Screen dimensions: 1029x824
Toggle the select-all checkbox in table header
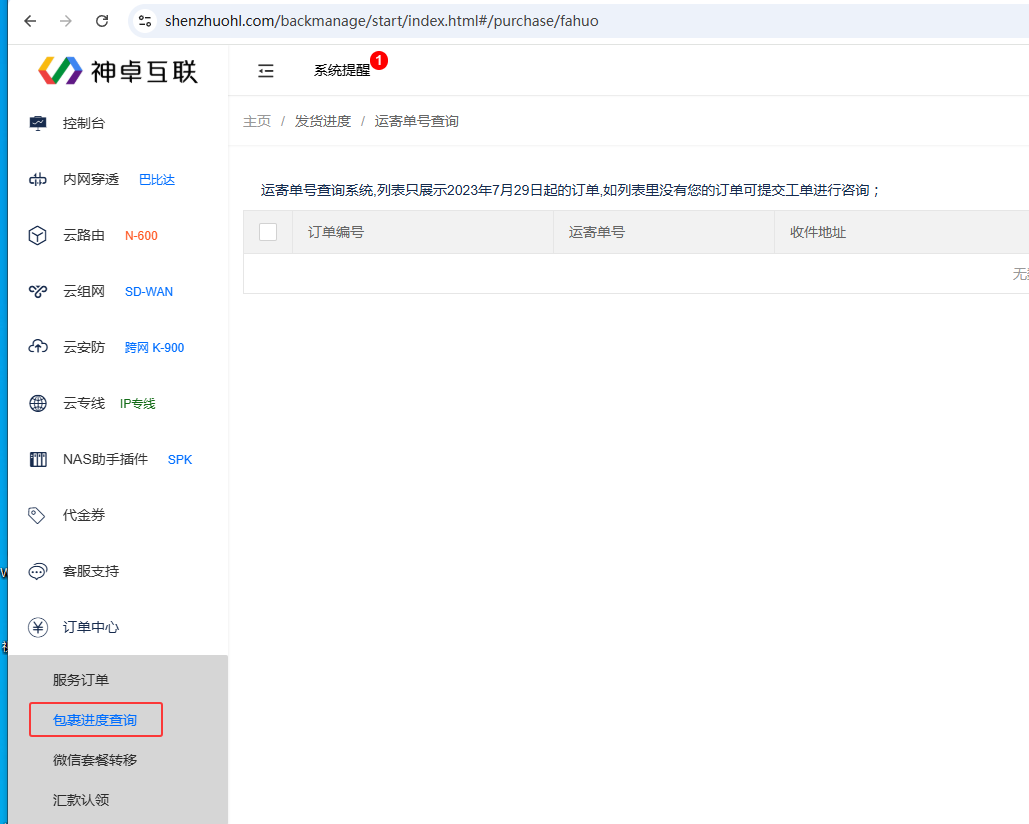(268, 232)
